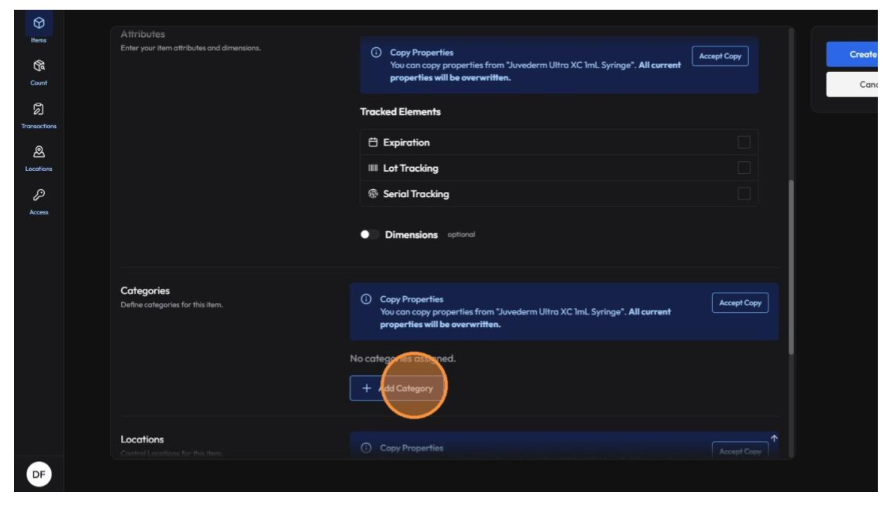Click the Lot Tracking barcode icon
Viewport: 885px width, 522px height.
[x=373, y=168]
